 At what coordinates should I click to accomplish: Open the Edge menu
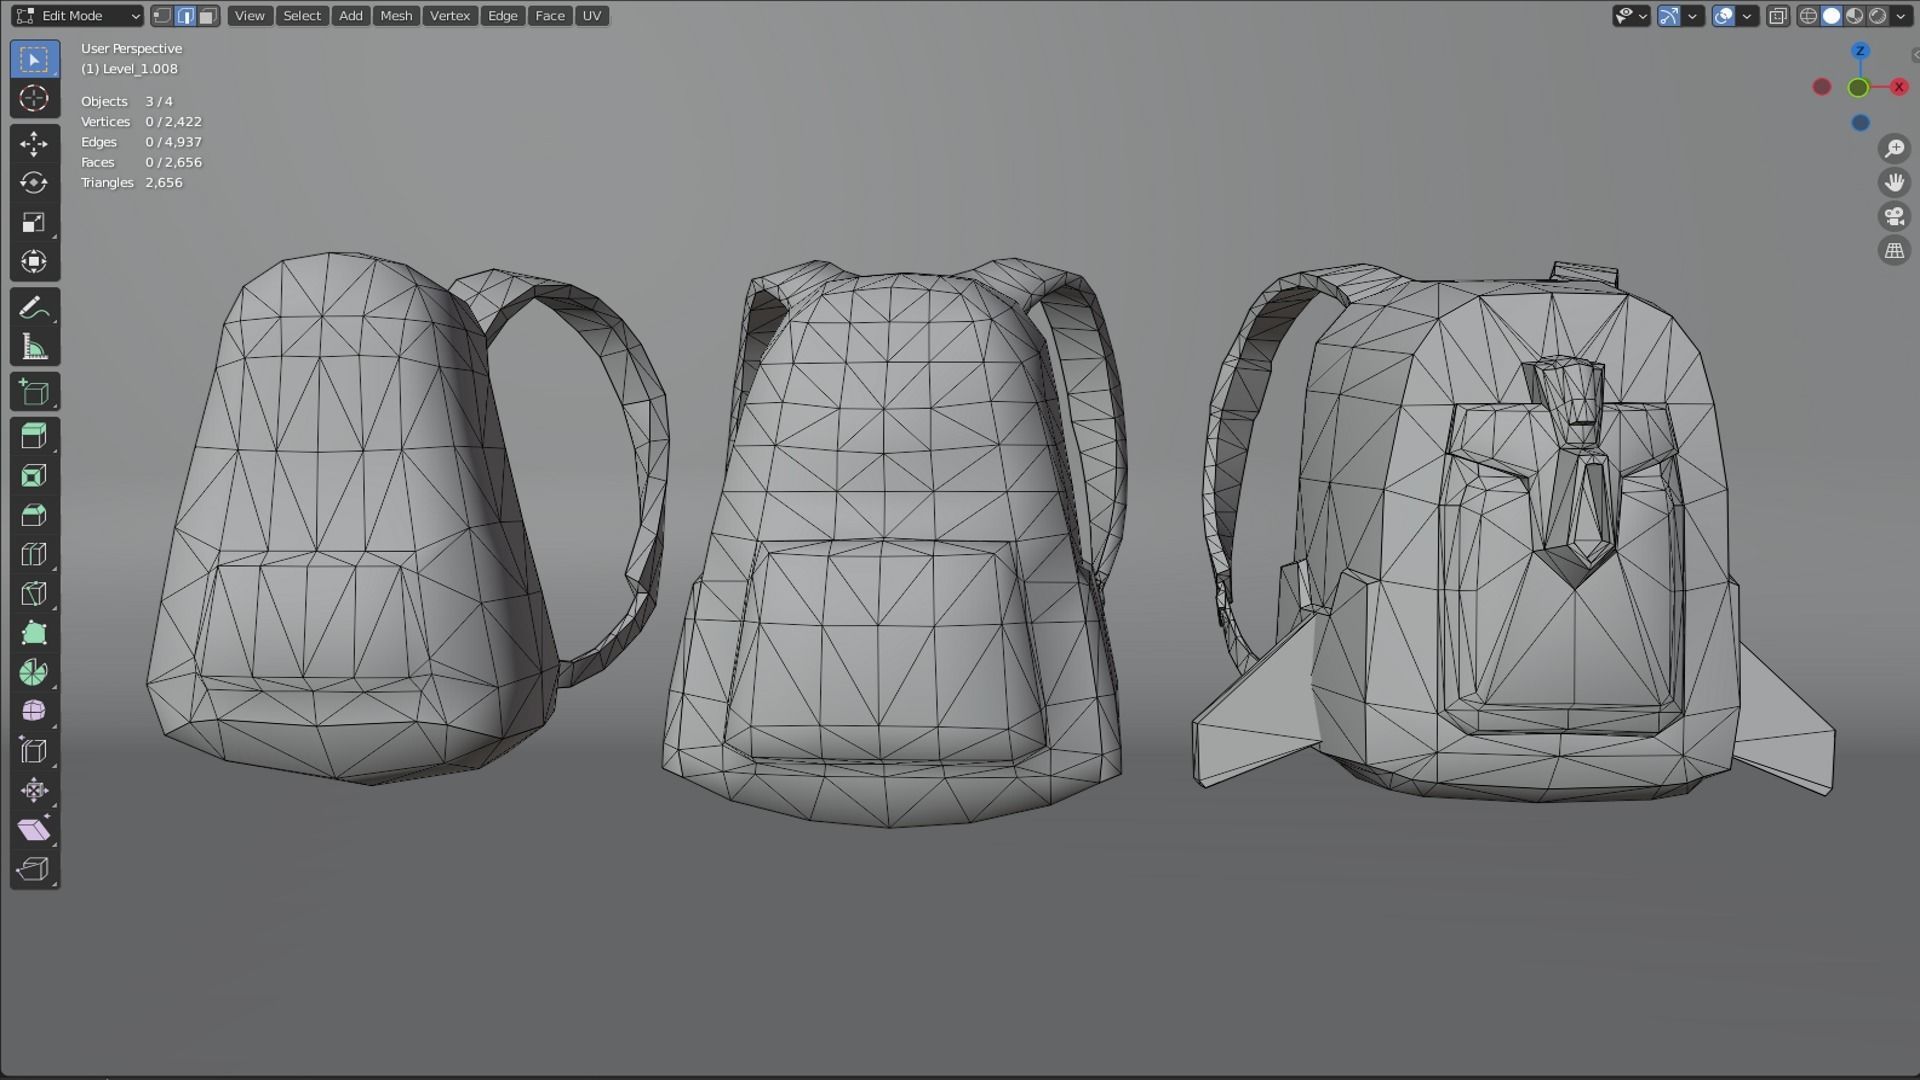502,16
